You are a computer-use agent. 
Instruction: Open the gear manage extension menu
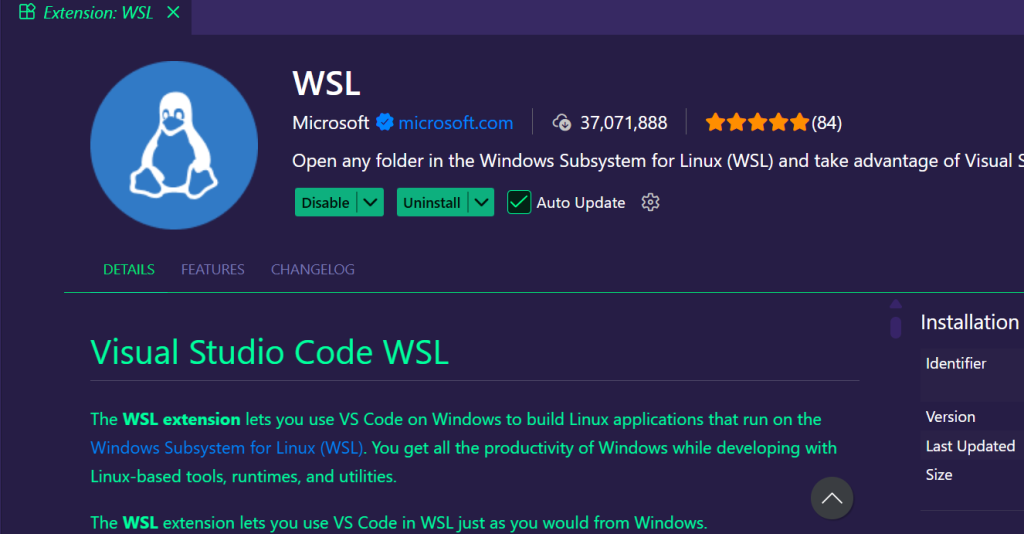tap(651, 203)
